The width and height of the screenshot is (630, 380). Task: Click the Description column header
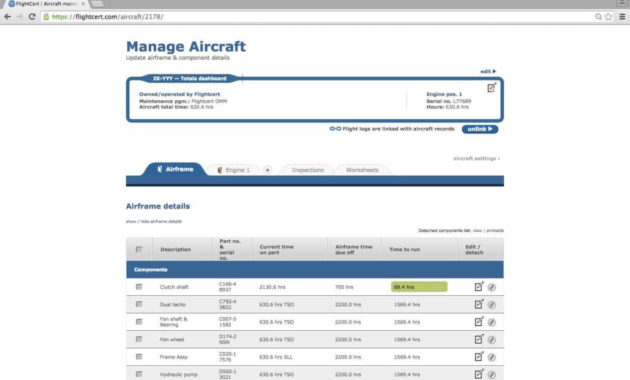point(176,249)
